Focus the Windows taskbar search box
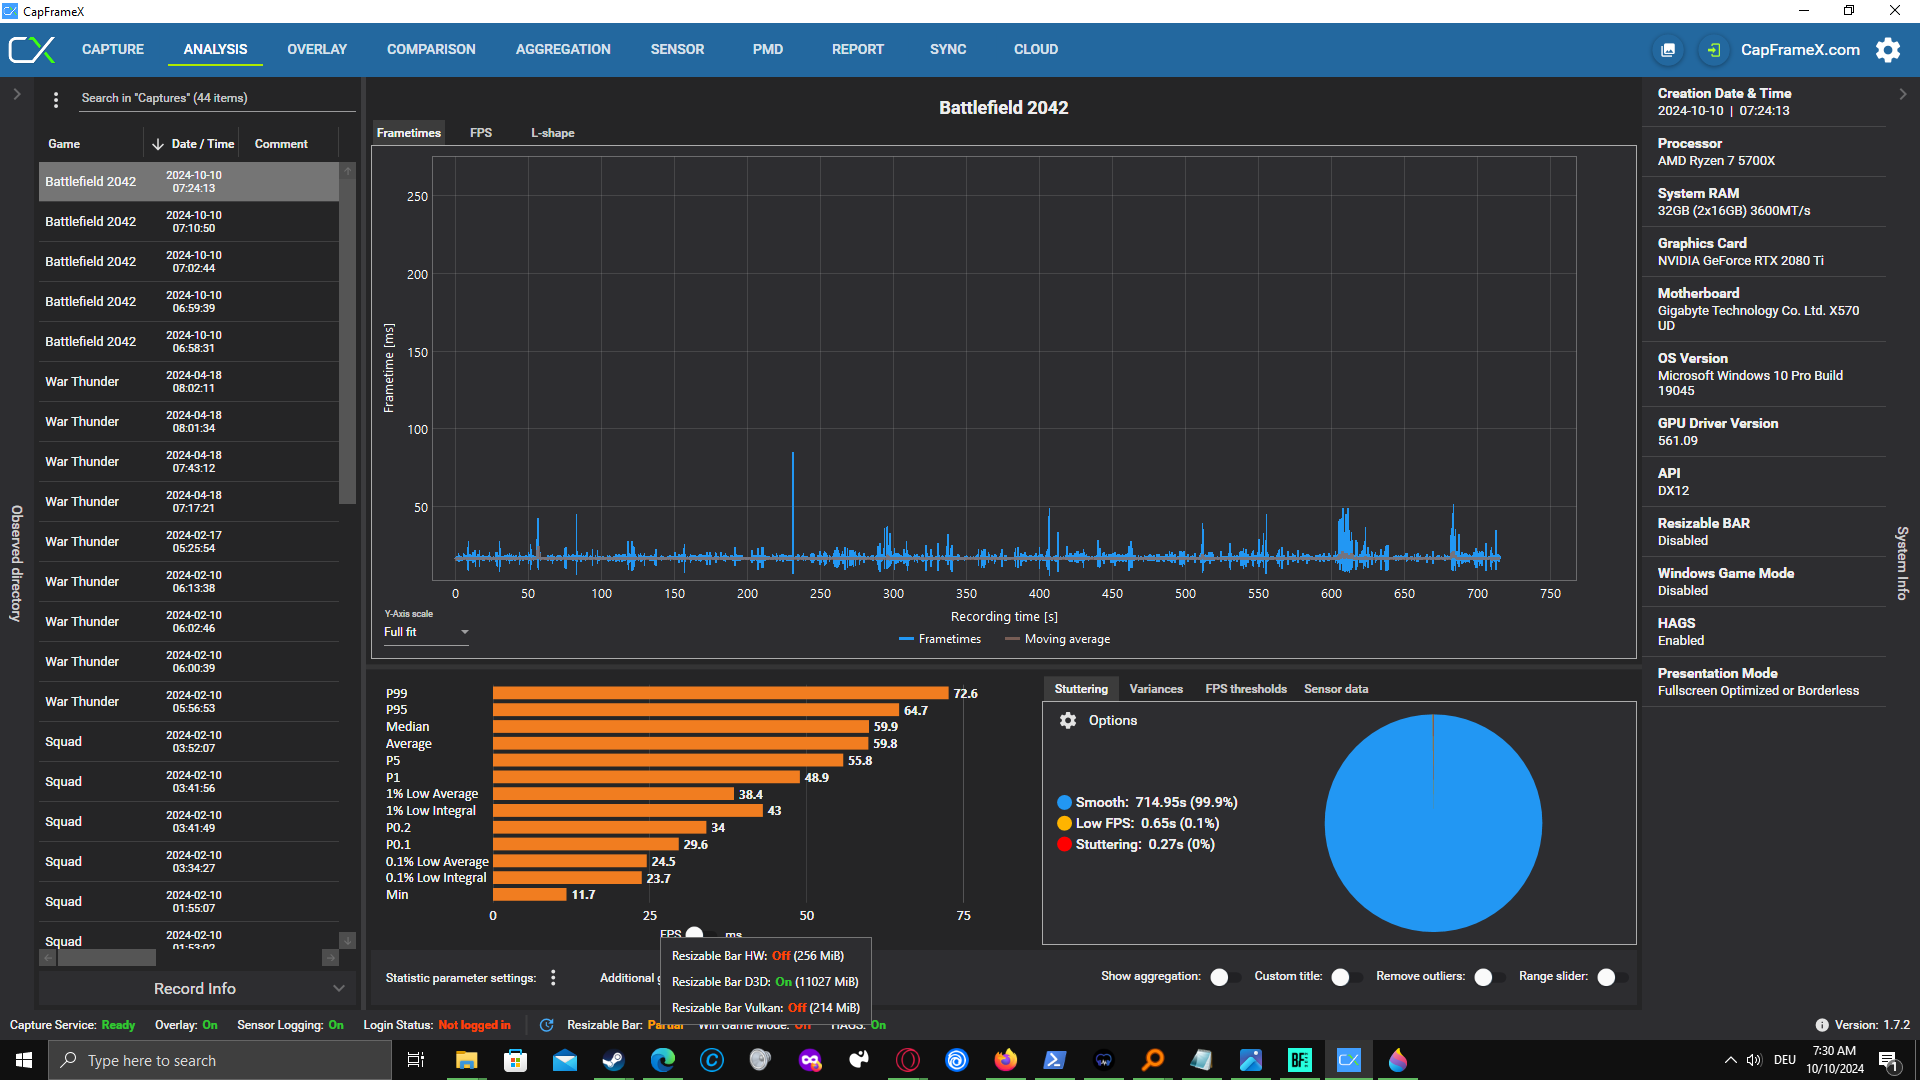The image size is (1920, 1080). [220, 1060]
